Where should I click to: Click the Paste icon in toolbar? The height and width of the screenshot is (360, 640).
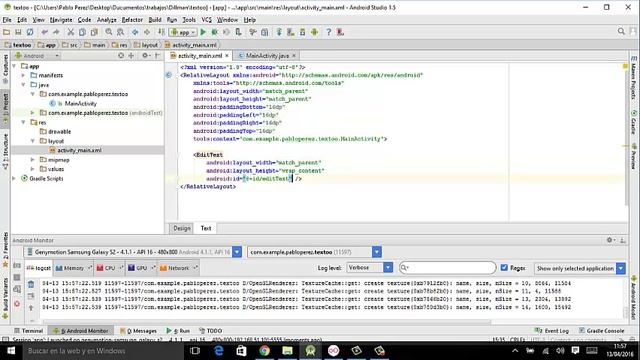(94, 32)
